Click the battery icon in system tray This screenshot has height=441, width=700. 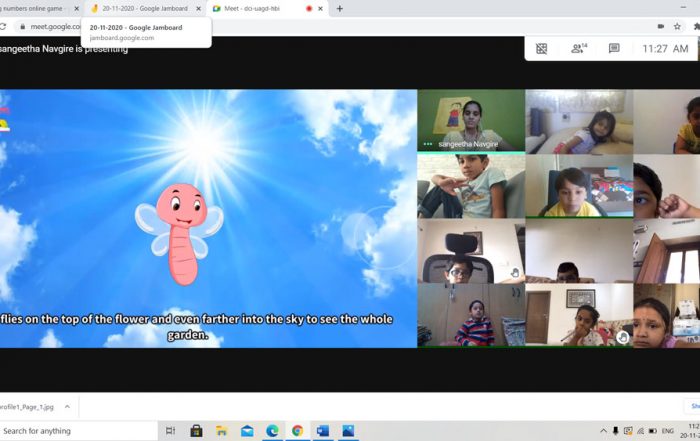(x=653, y=431)
